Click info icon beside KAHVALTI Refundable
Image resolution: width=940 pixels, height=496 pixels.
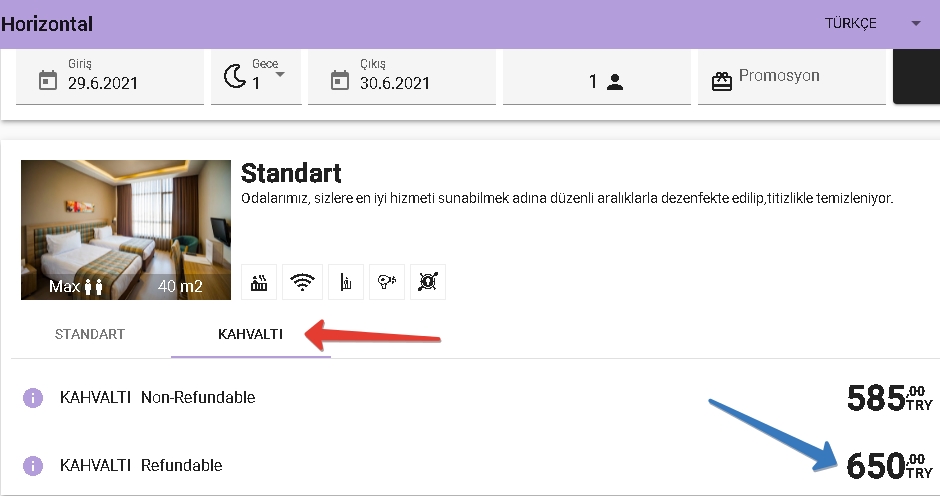(x=33, y=466)
